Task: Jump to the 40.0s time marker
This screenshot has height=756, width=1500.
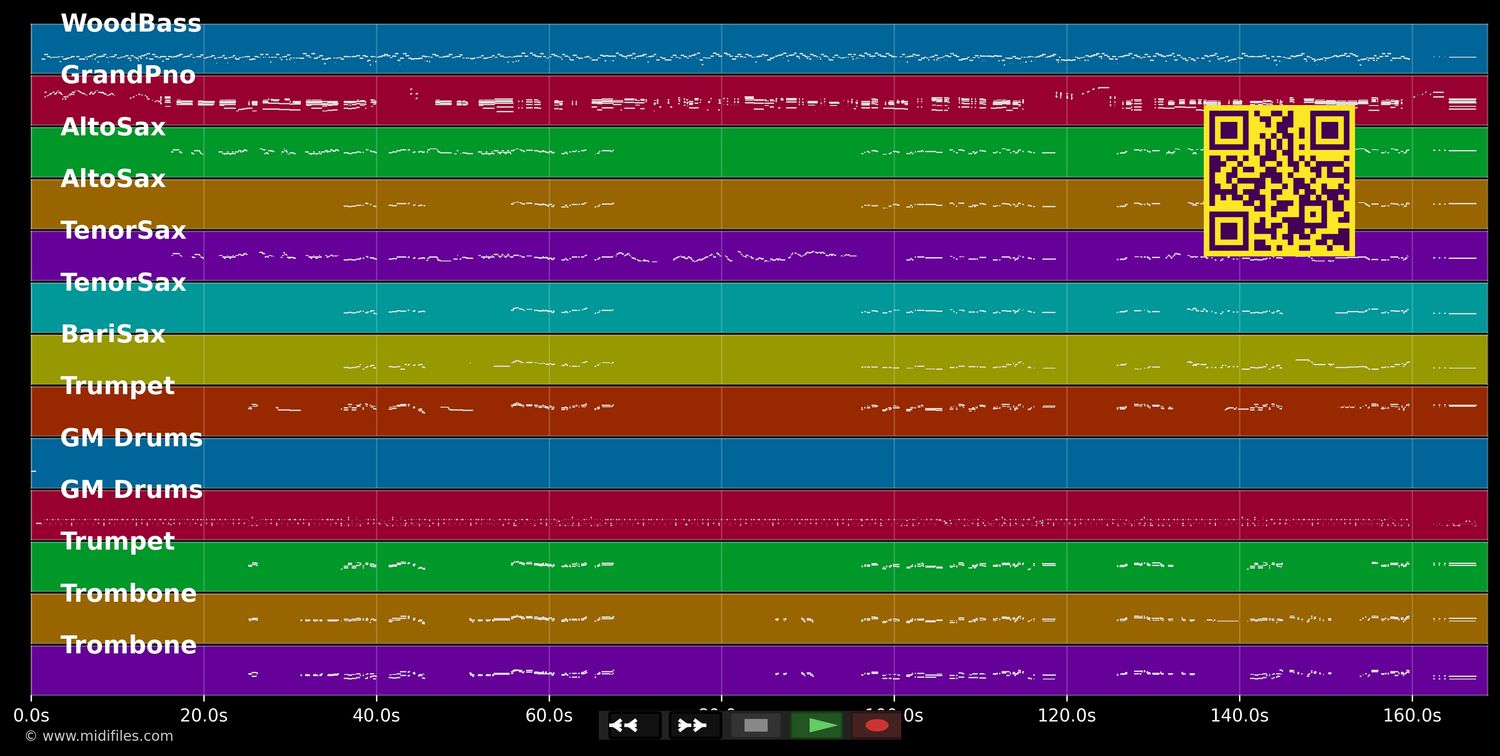Action: pyautogui.click(x=377, y=716)
